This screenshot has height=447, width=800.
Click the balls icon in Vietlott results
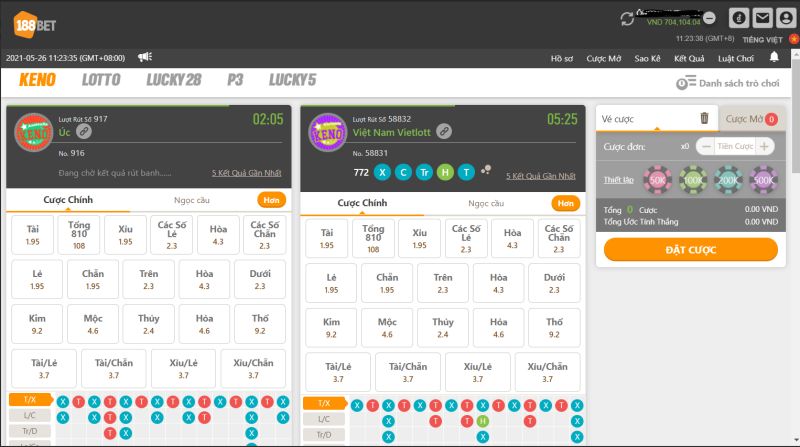pos(486,169)
